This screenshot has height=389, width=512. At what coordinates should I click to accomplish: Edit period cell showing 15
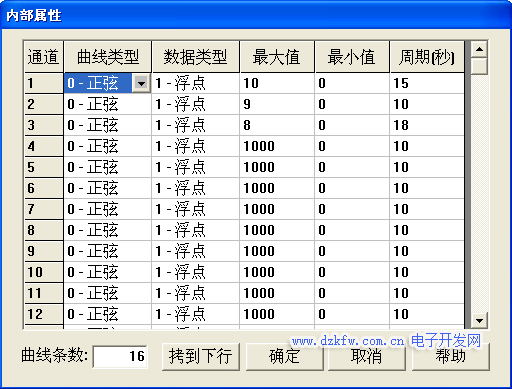click(427, 83)
